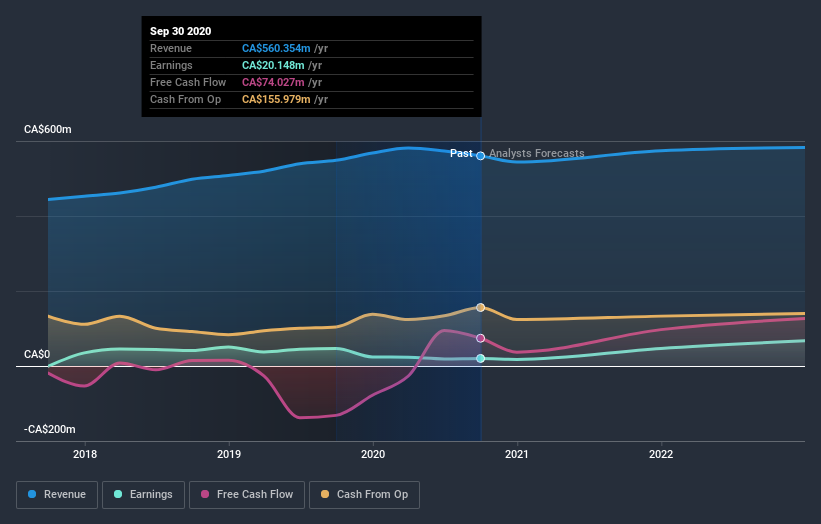Click the Past label on chart
821x524 pixels.
click(461, 153)
